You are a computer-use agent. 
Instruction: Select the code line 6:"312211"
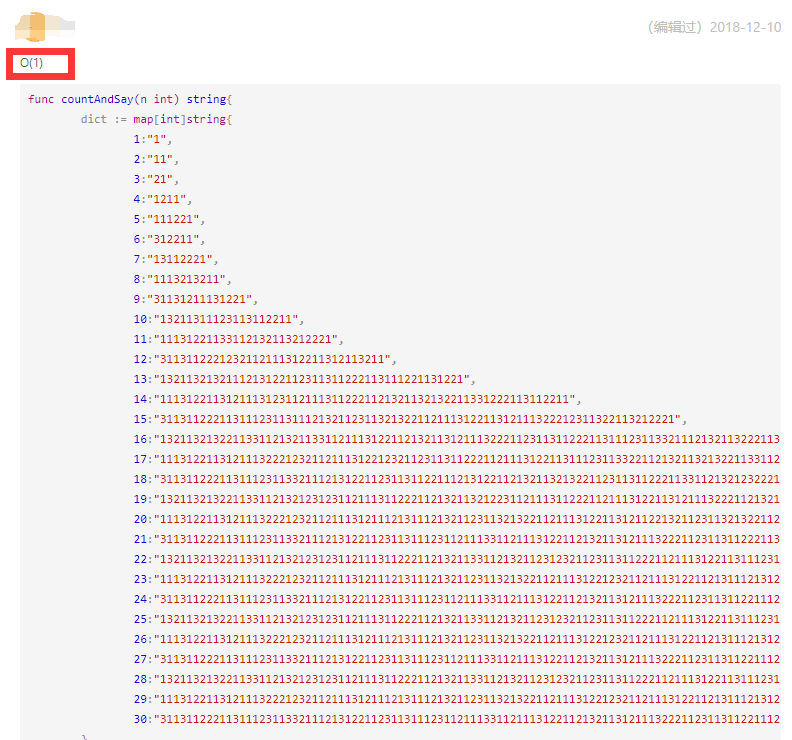pos(169,239)
